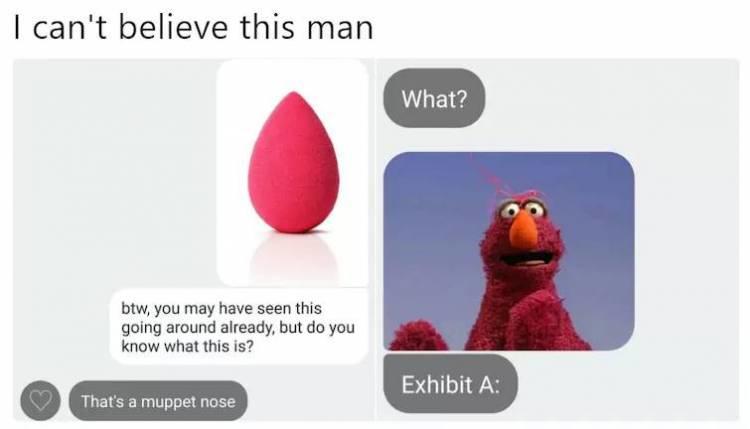
Task: Click the word "believe" in the caption
Action: click(x=173, y=28)
